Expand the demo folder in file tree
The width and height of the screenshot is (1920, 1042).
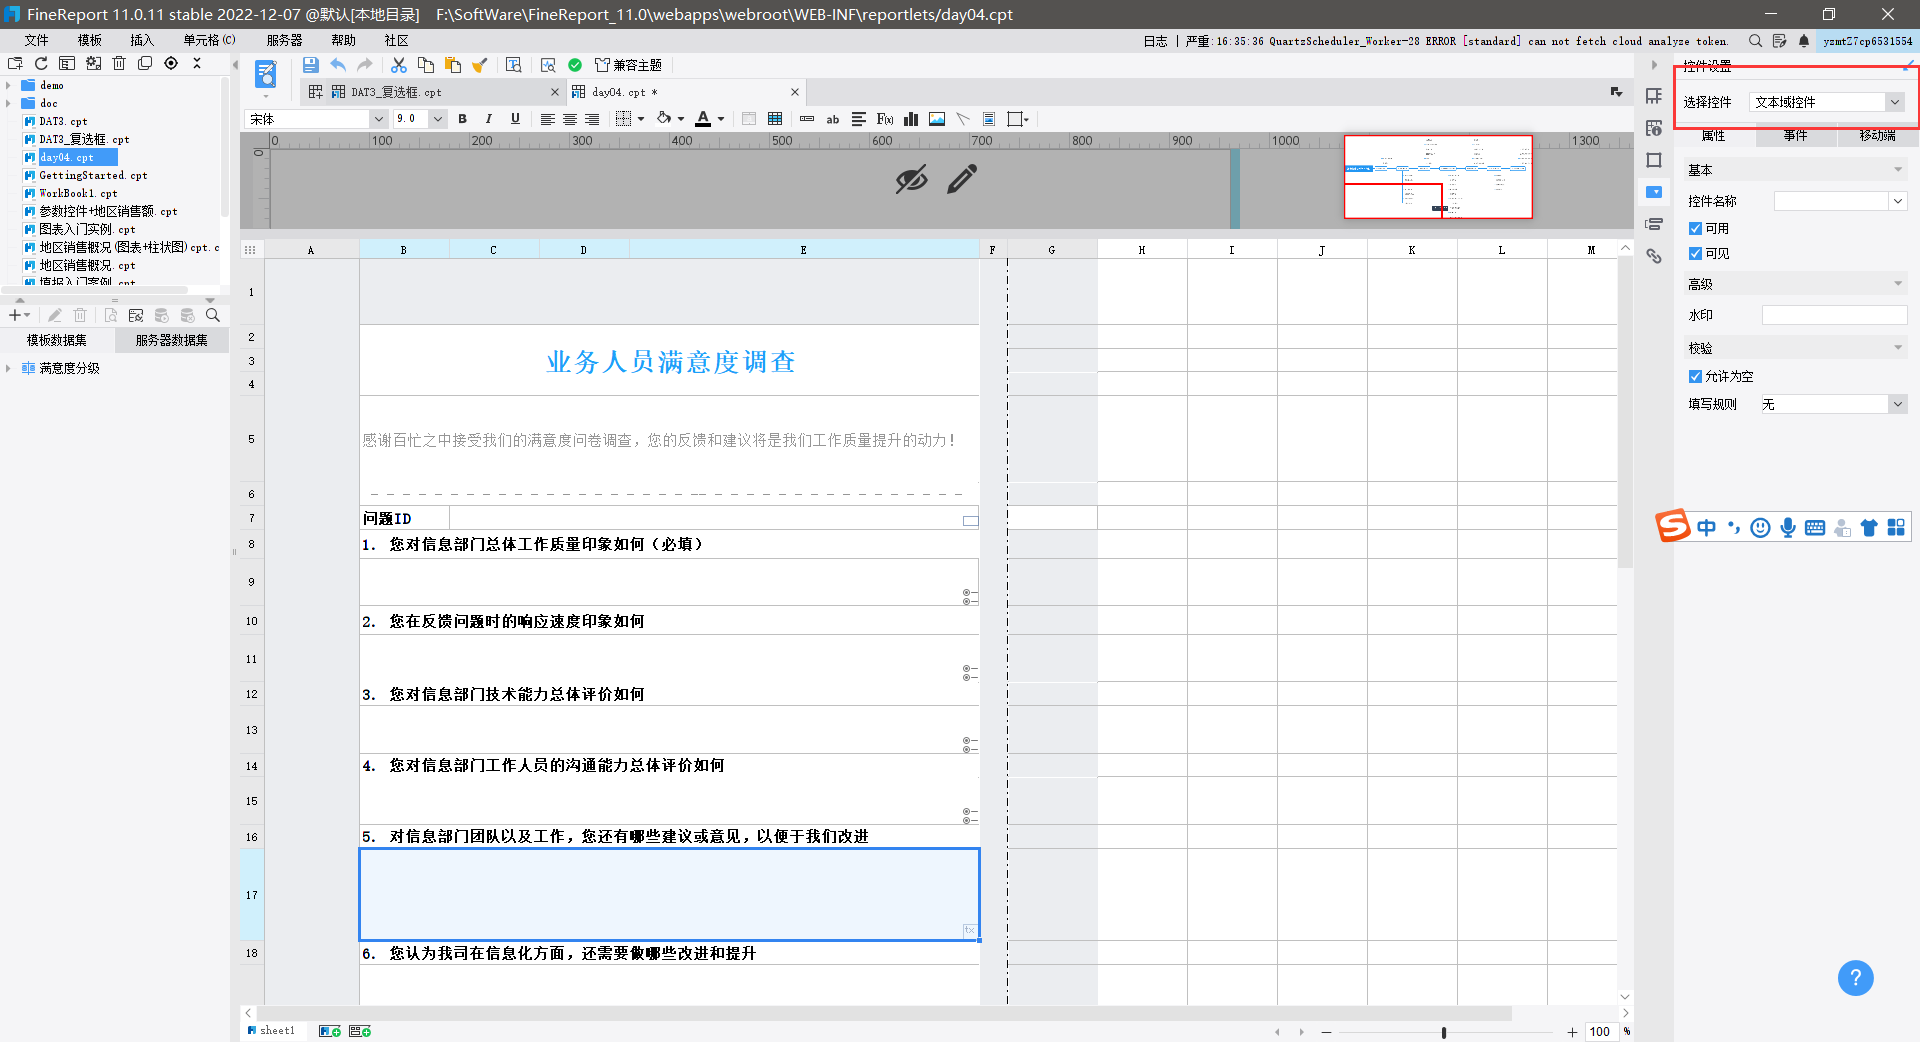point(9,86)
